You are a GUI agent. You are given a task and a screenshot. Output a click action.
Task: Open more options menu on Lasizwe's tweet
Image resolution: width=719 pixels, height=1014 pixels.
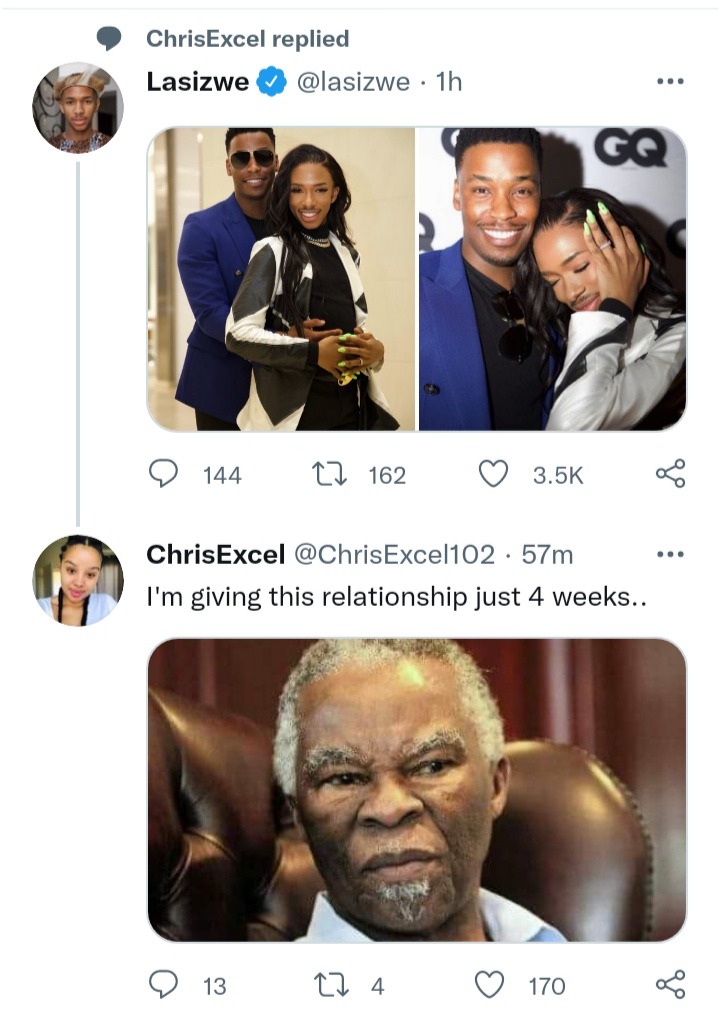pyautogui.click(x=670, y=81)
